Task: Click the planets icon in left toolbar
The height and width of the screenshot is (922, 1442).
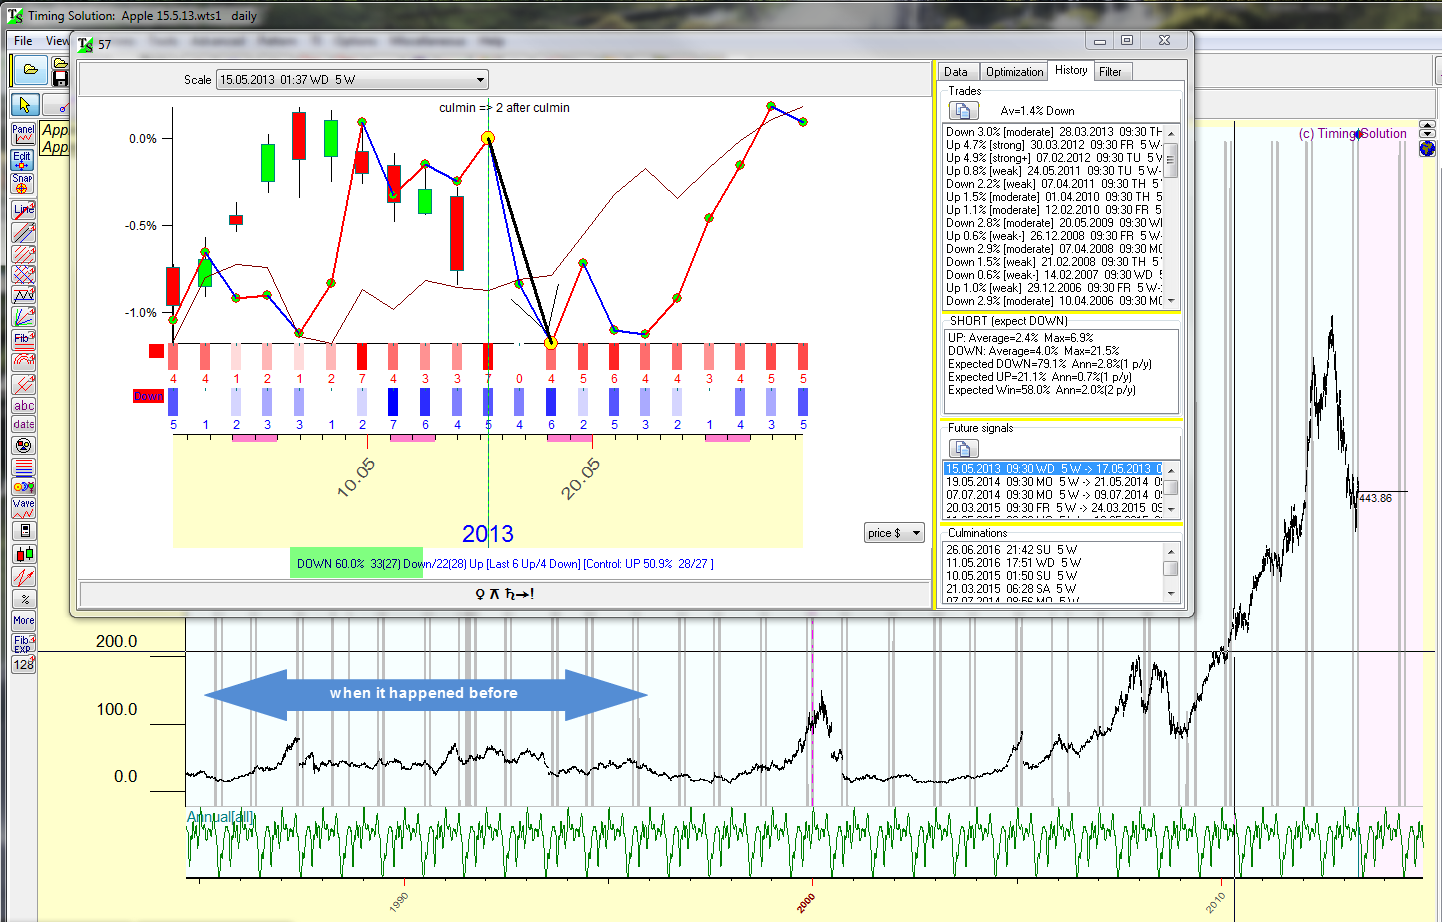Action: 23,487
